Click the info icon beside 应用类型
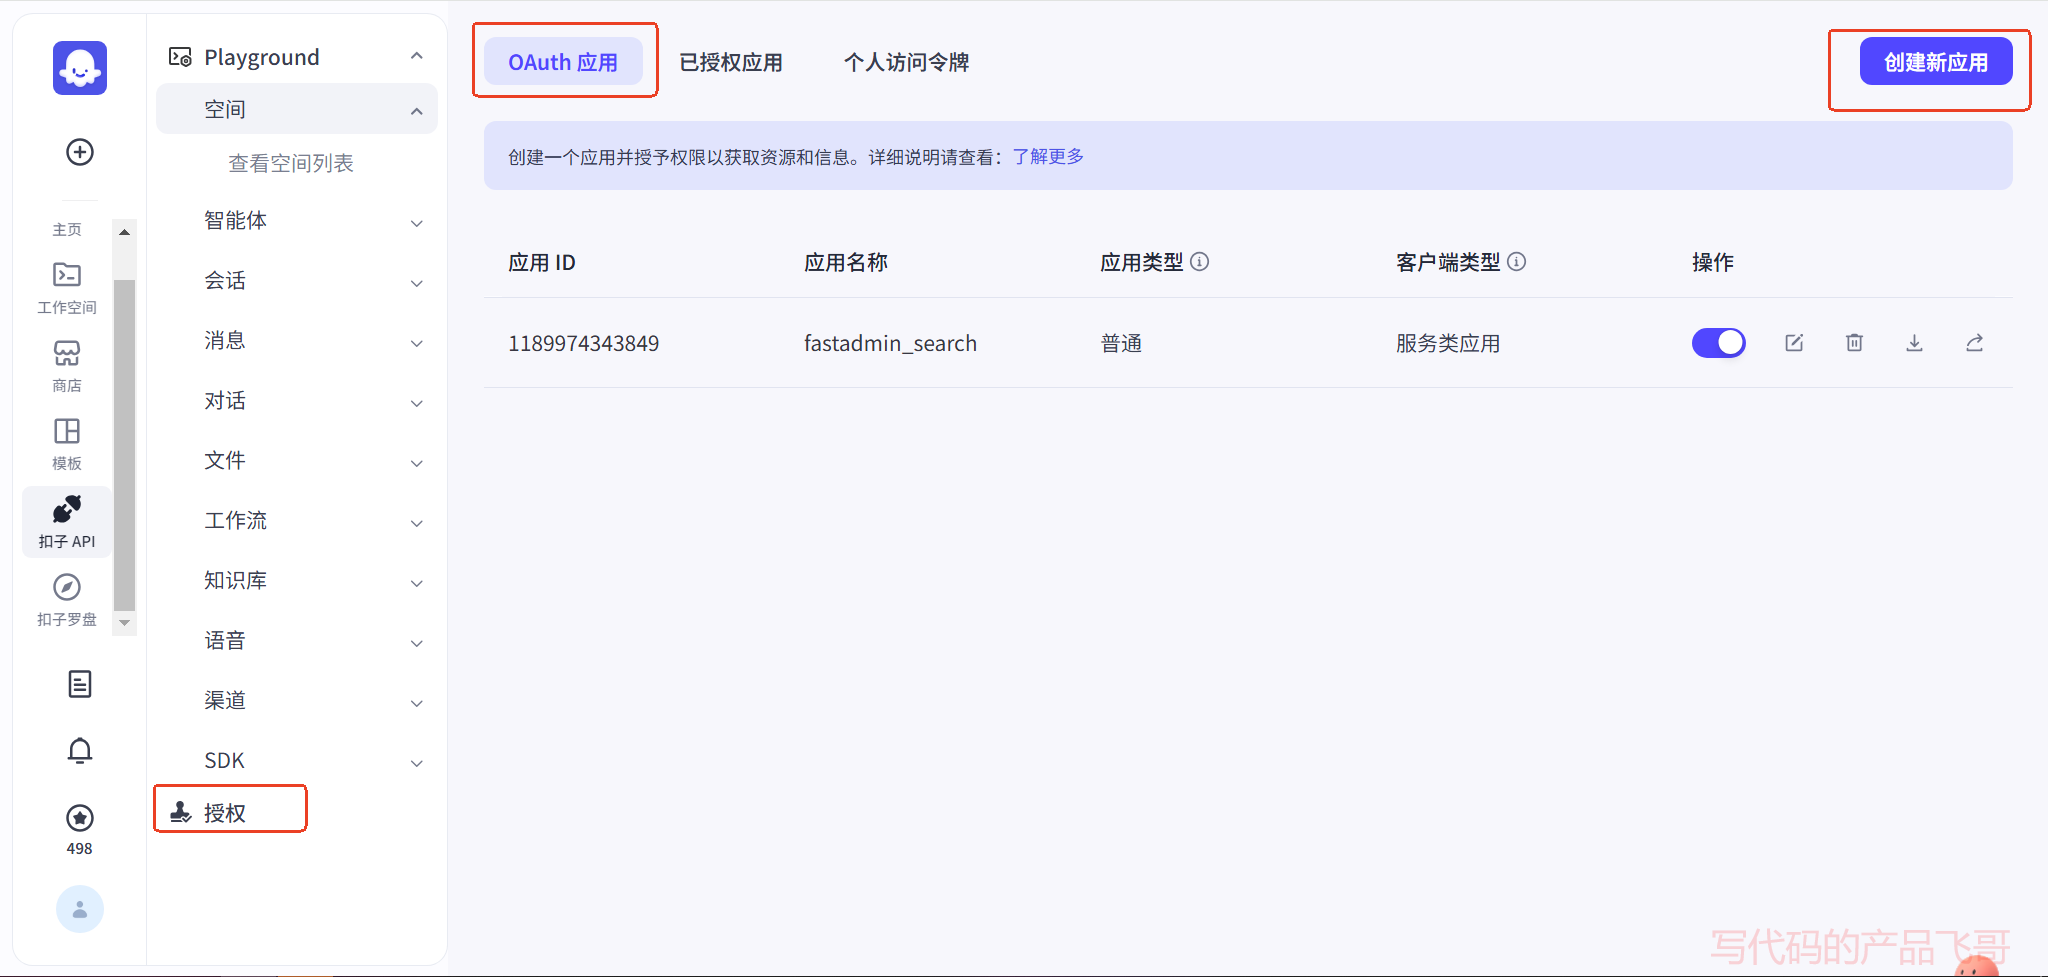The height and width of the screenshot is (977, 2048). (1200, 262)
